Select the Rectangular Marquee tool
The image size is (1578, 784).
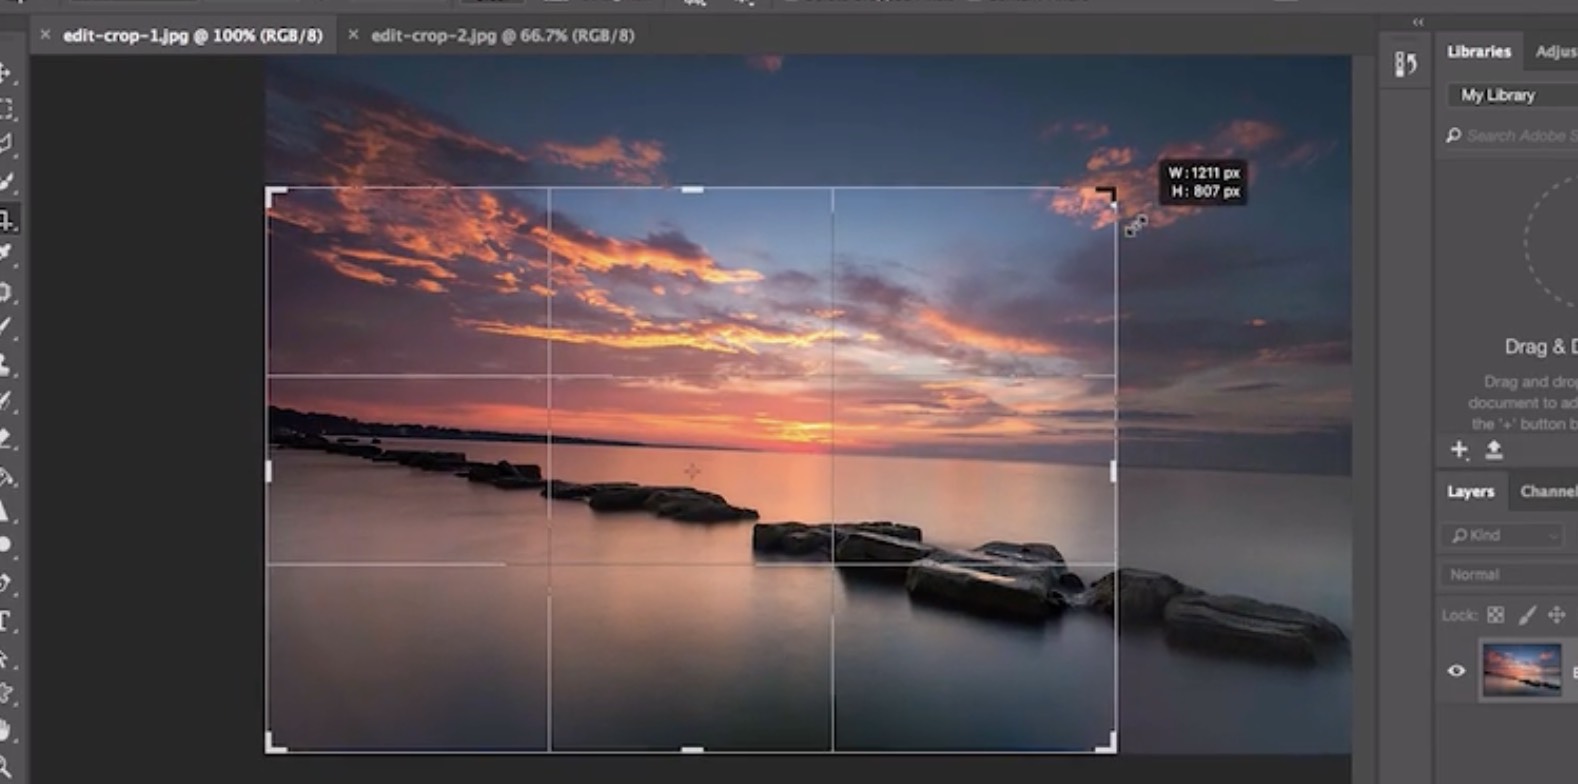pos(6,108)
